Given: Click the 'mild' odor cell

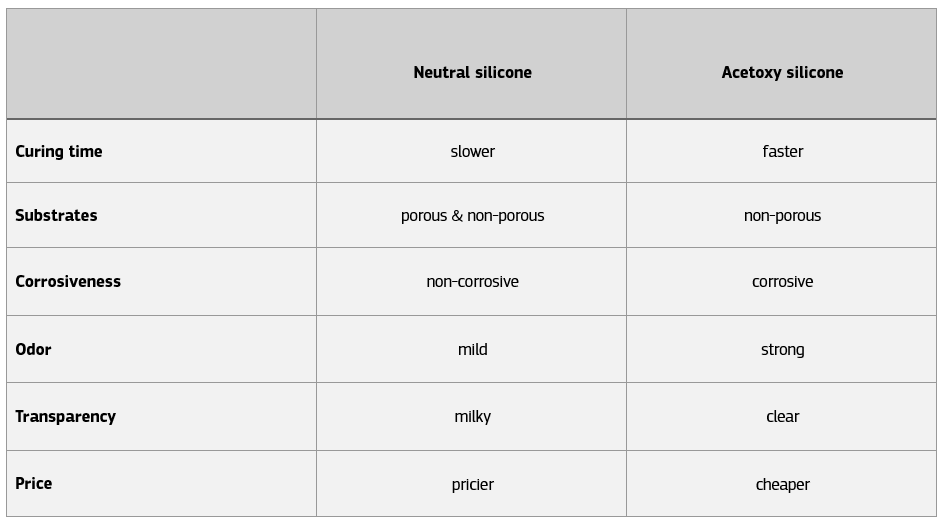Looking at the screenshot, I should coord(472,349).
